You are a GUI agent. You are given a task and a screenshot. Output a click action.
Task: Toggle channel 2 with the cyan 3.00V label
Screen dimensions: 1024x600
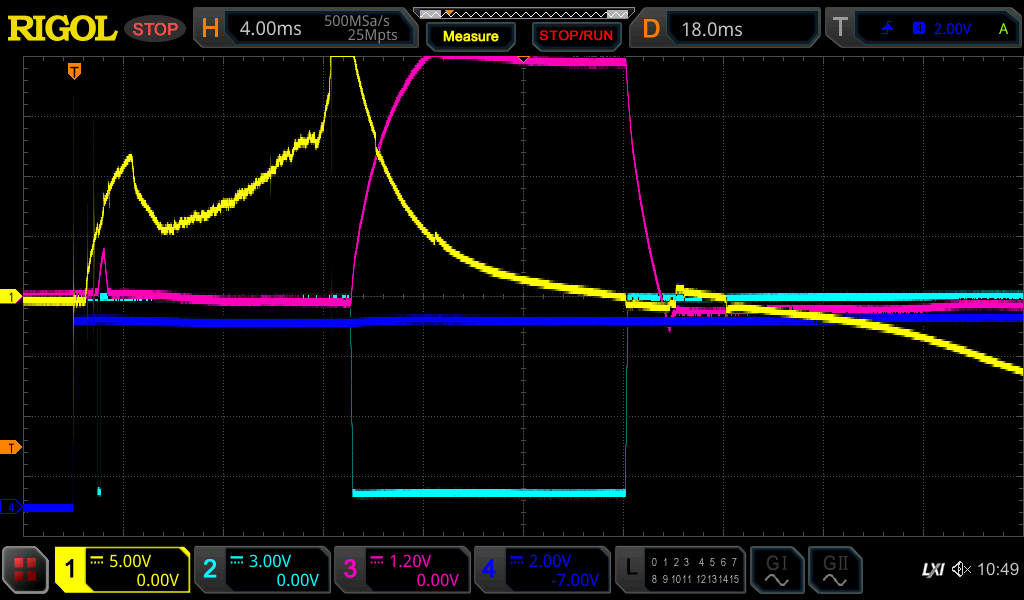pyautogui.click(x=261, y=570)
